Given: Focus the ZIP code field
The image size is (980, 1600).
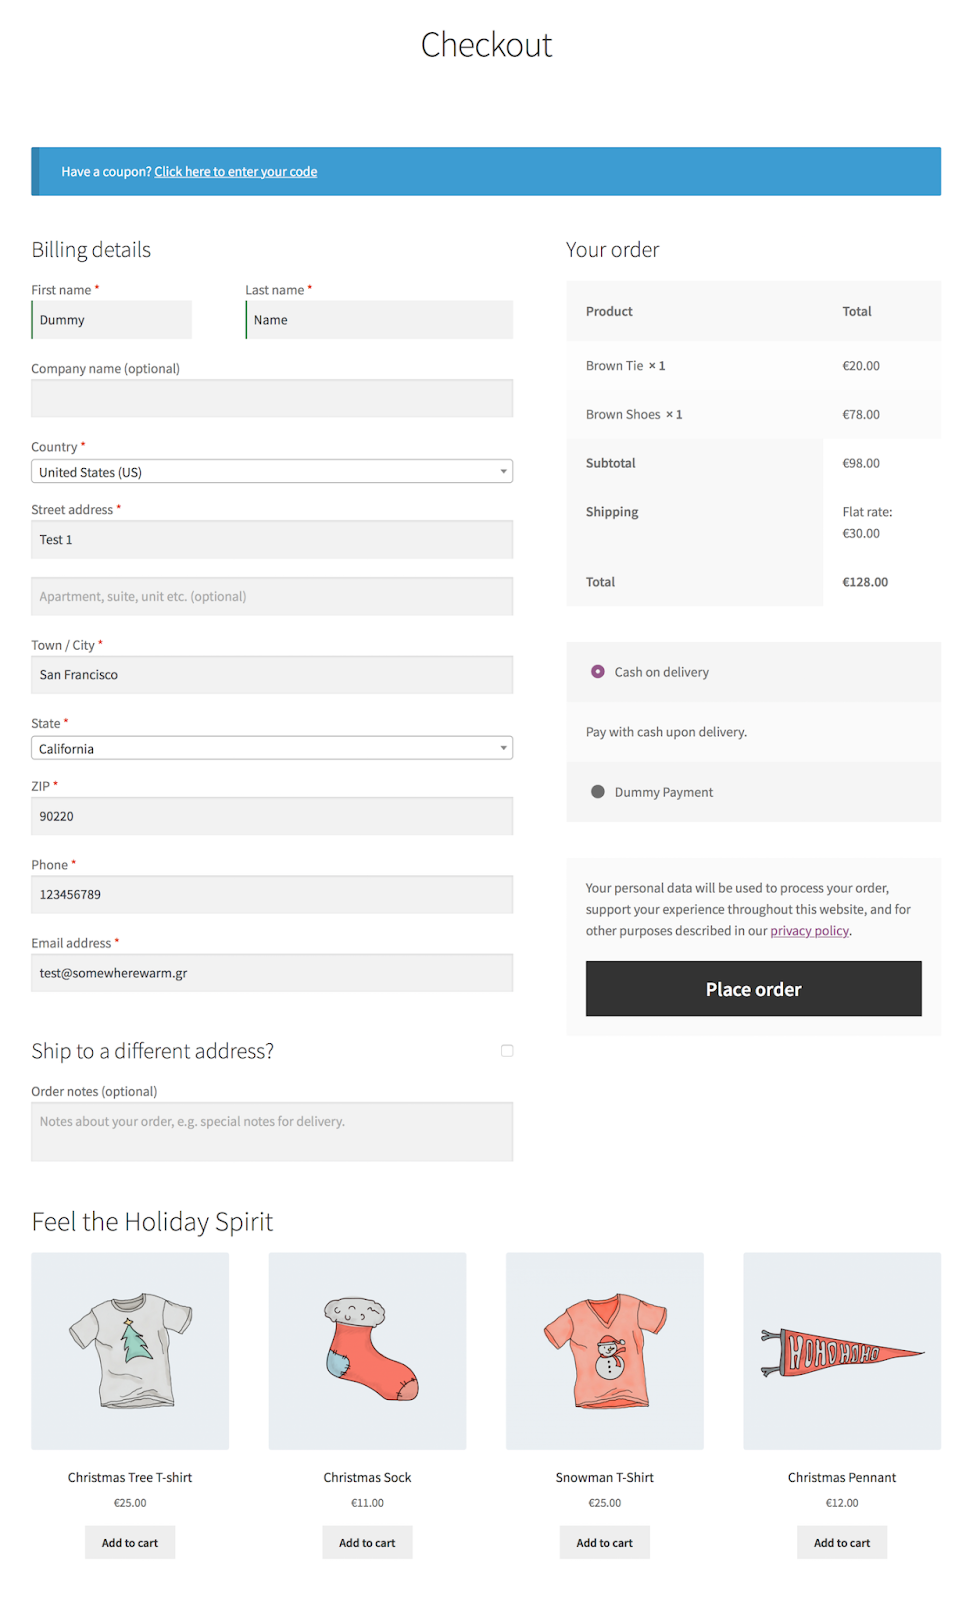Looking at the screenshot, I should click(x=272, y=816).
